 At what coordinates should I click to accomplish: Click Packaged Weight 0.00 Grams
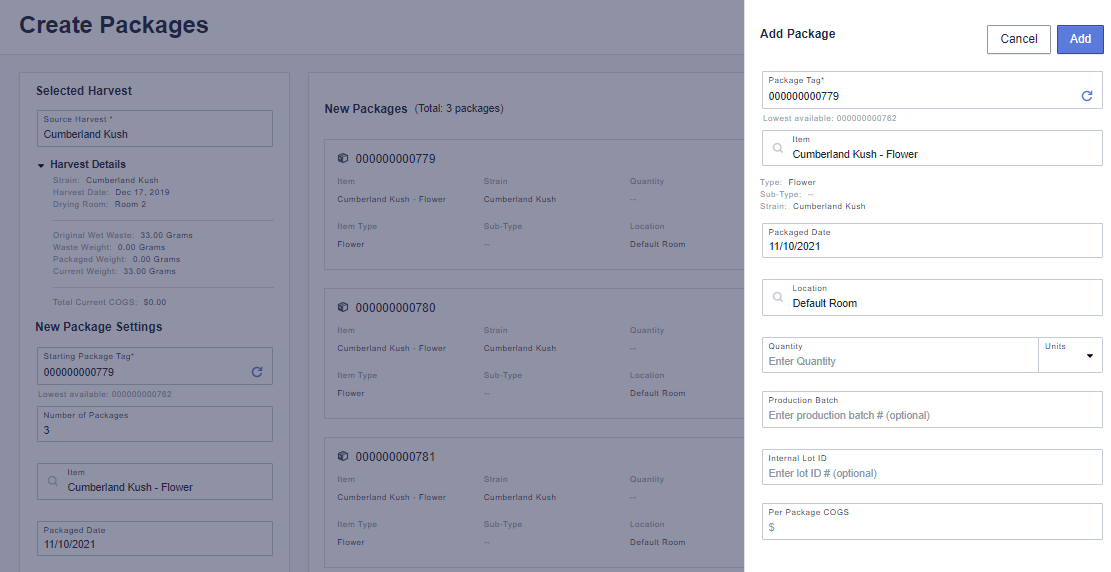coord(116,259)
